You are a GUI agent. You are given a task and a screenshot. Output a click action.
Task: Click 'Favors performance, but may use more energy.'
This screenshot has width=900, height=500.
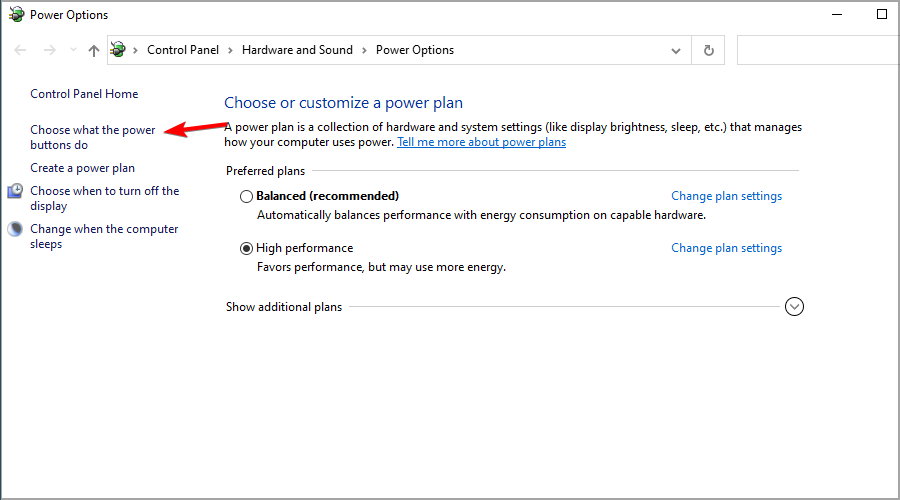[x=381, y=267]
